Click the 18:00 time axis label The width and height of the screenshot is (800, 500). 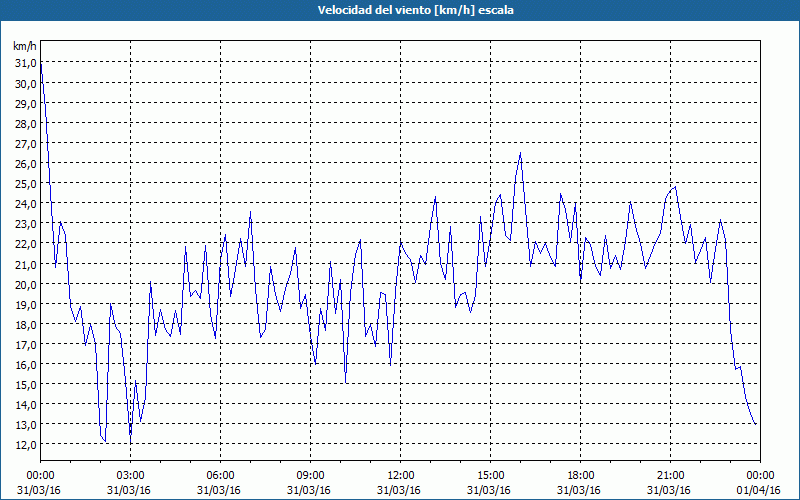tap(581, 476)
